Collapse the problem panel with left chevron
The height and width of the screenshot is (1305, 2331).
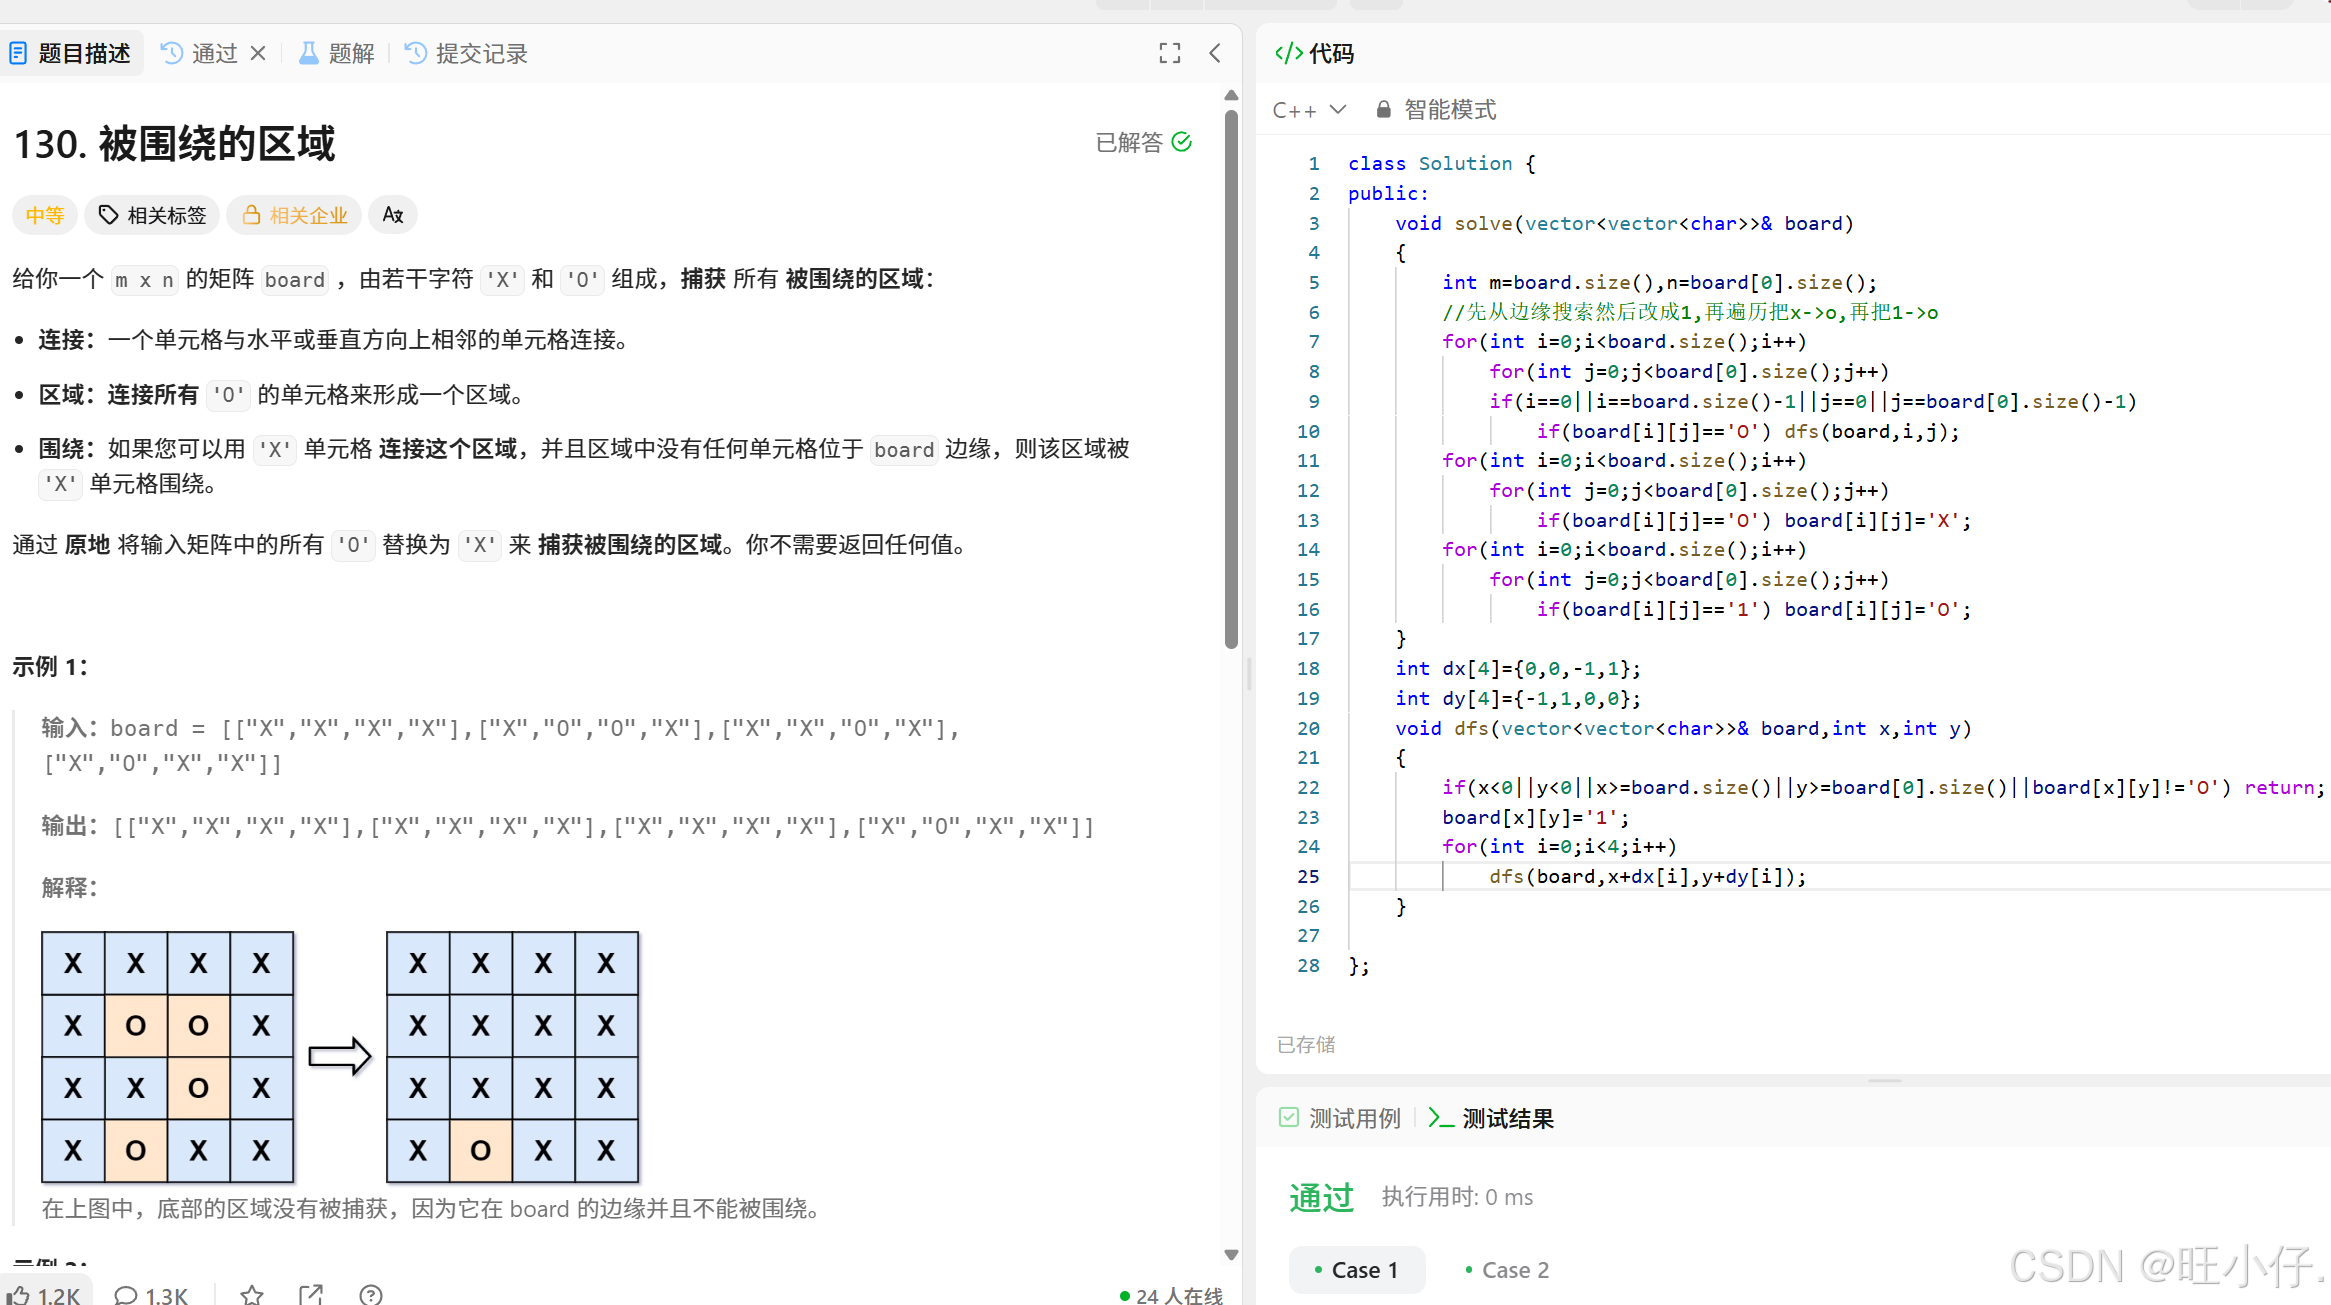tap(1215, 53)
